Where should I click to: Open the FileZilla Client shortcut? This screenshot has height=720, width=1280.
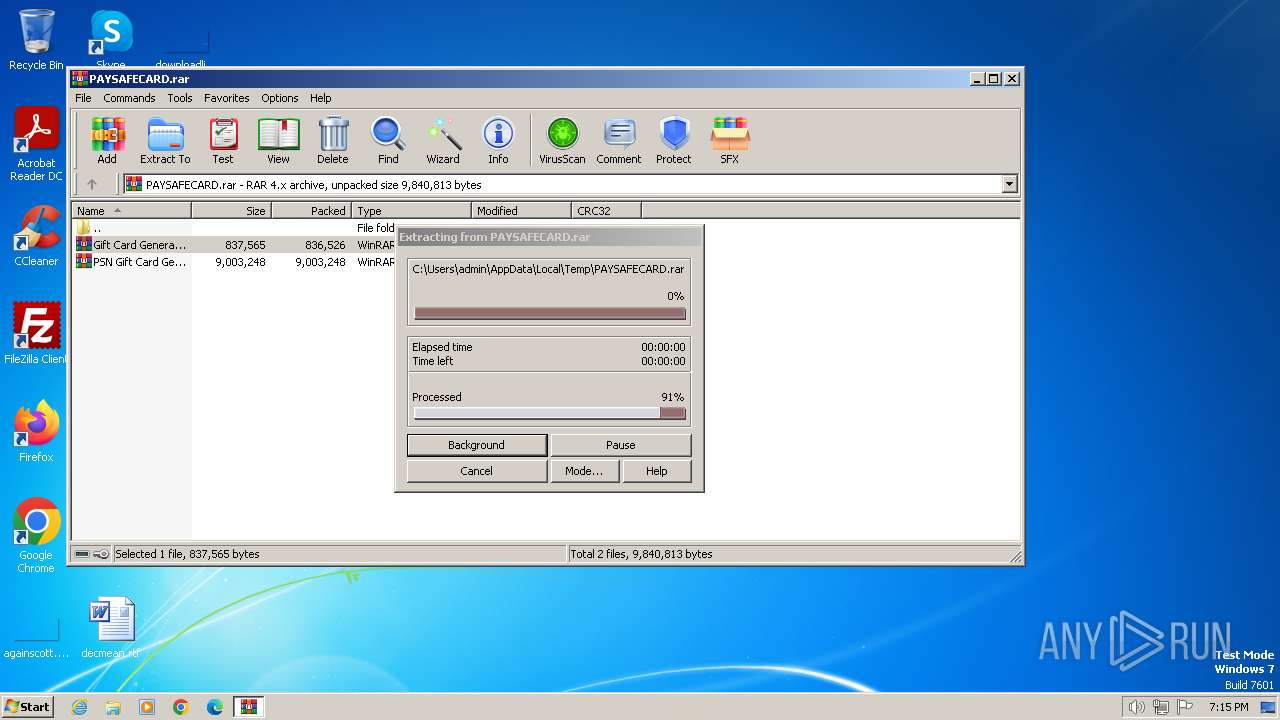[x=36, y=333]
